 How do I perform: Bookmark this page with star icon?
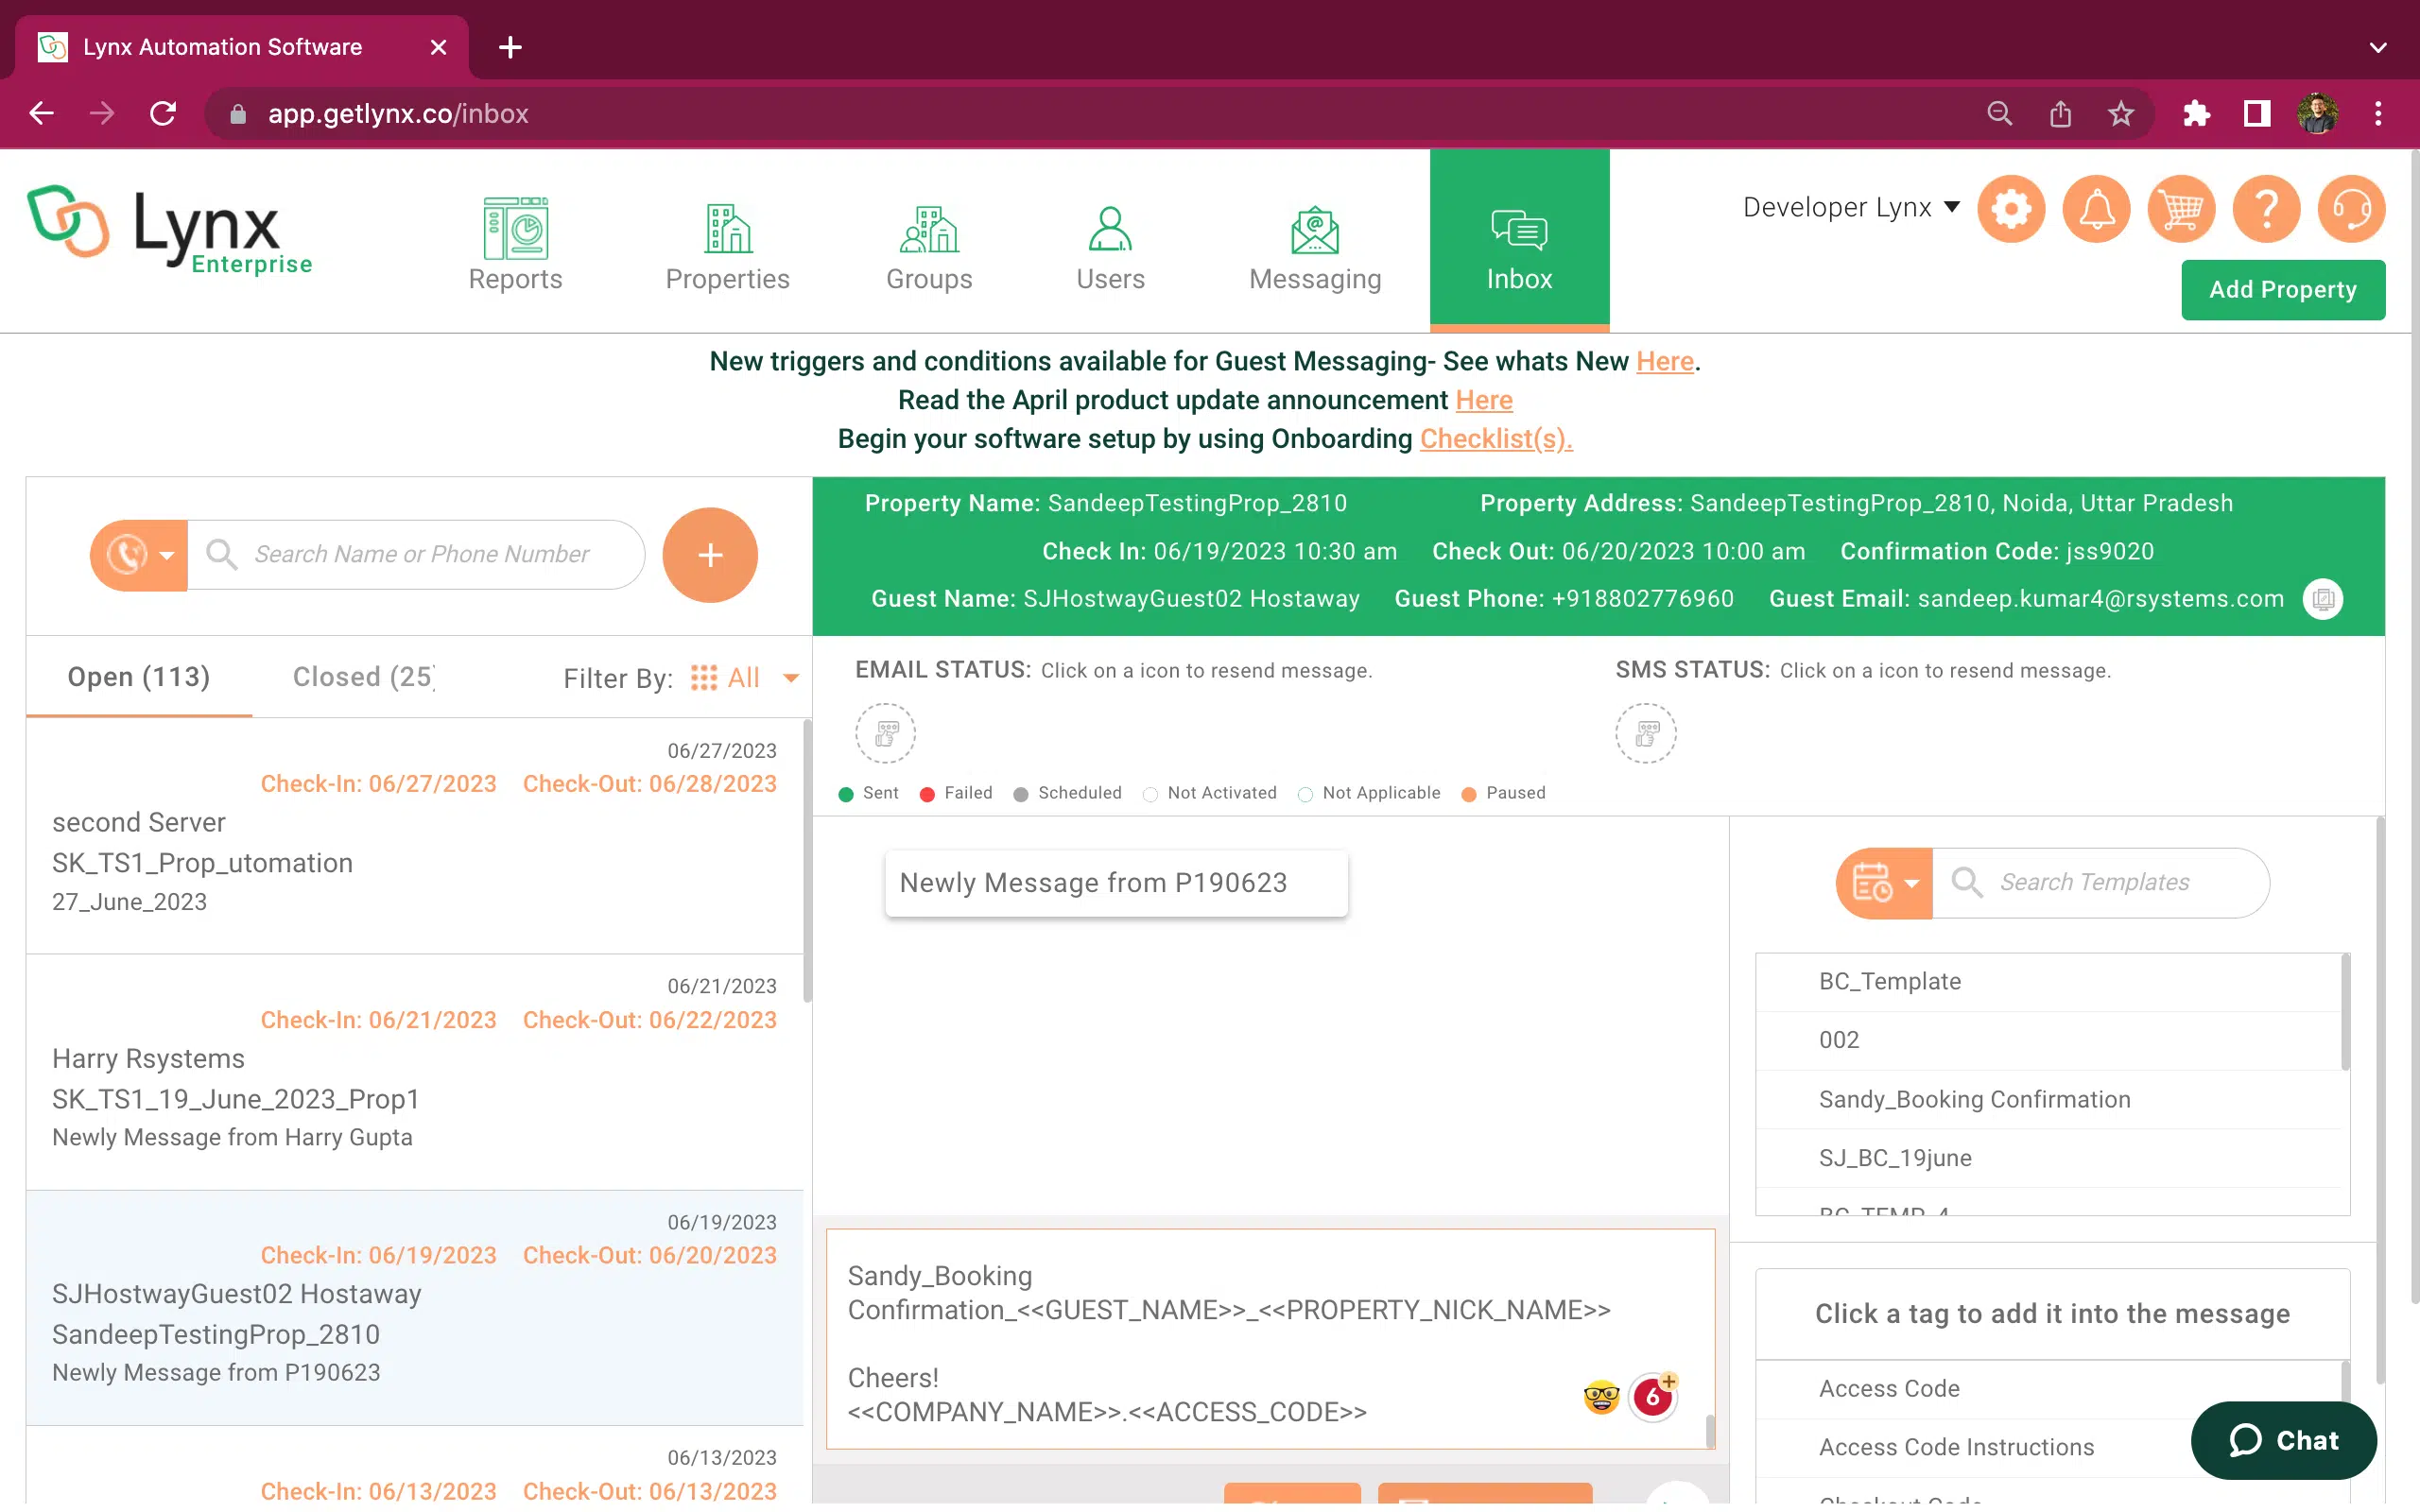point(2120,114)
